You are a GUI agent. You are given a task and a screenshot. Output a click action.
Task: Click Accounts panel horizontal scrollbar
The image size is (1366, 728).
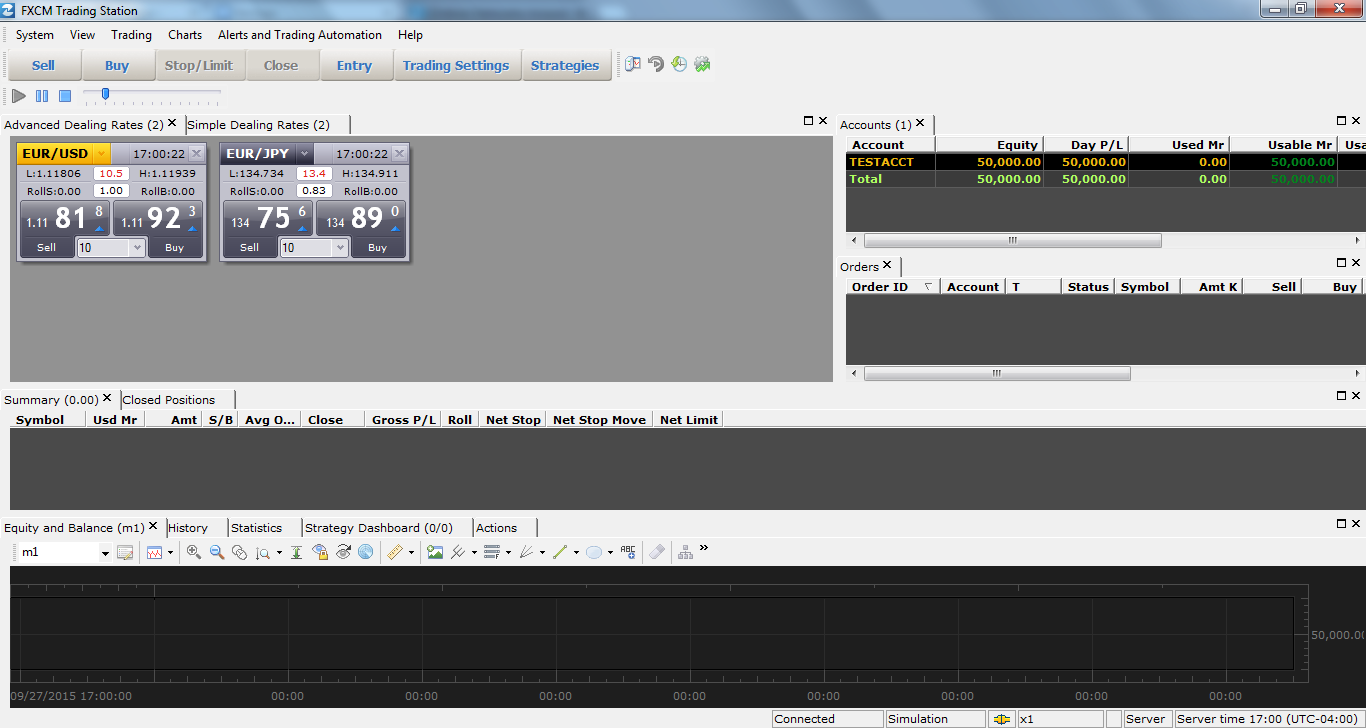1012,241
